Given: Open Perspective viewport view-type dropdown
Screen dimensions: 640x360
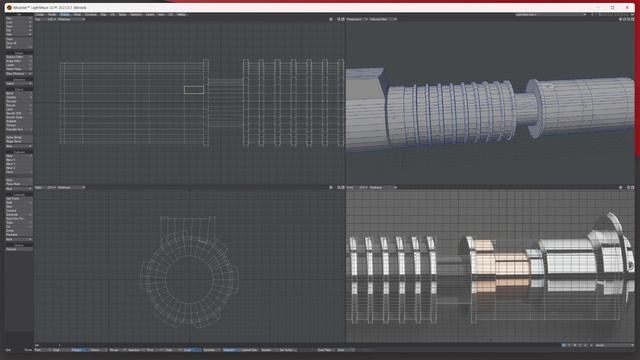Looking at the screenshot, I should tap(356, 19).
